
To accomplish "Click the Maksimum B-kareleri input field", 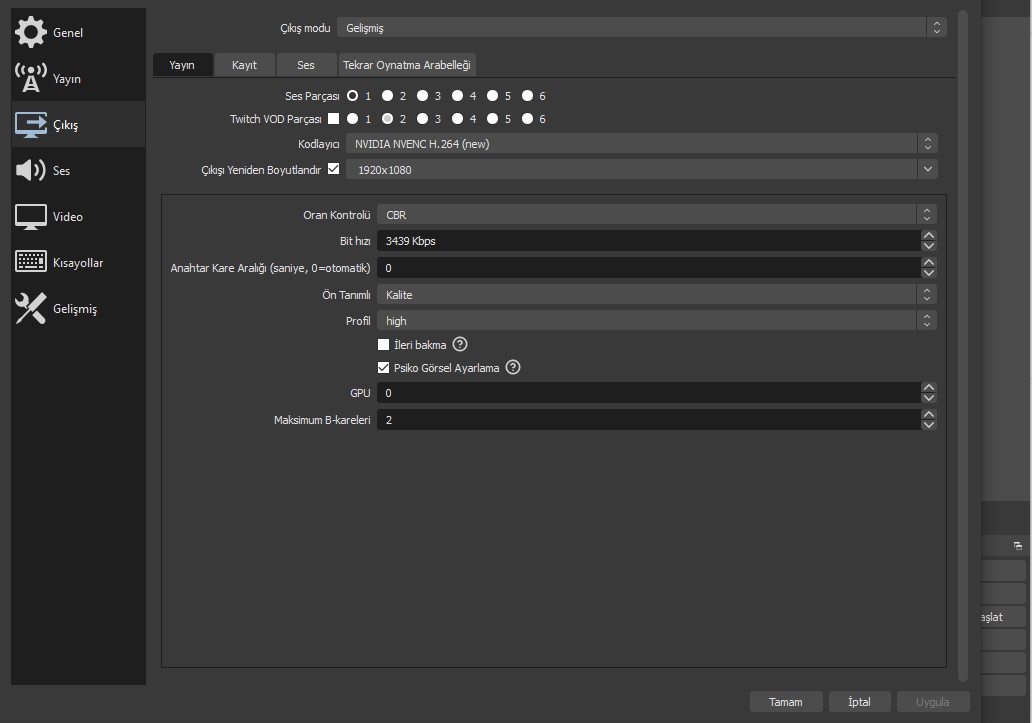I will 649,420.
